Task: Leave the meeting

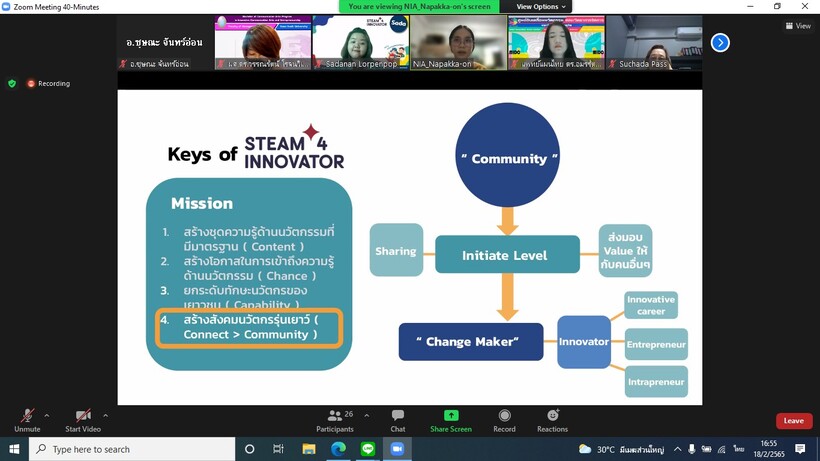Action: point(793,421)
